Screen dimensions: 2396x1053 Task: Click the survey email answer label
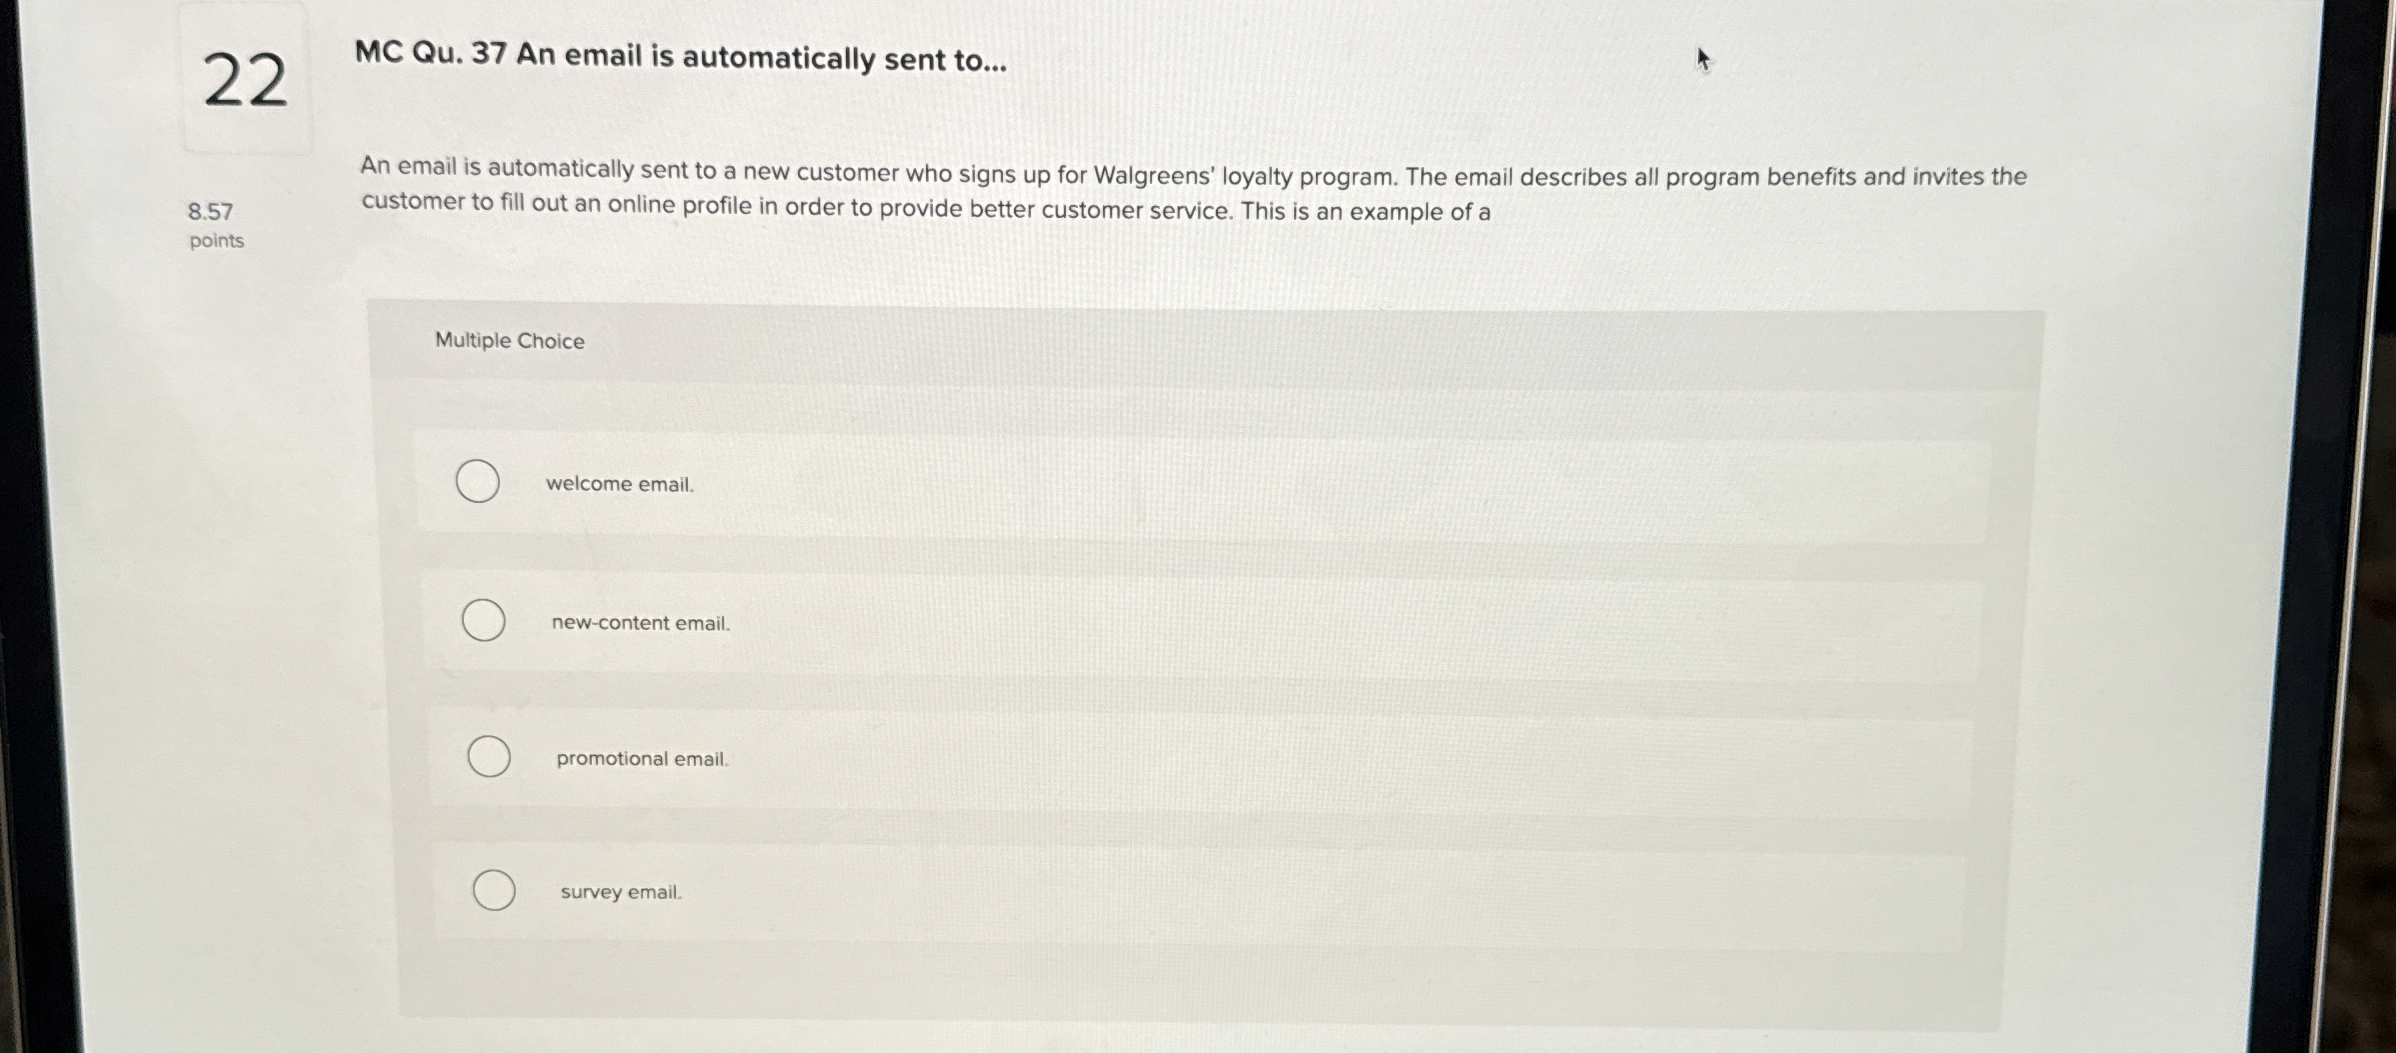tap(621, 891)
